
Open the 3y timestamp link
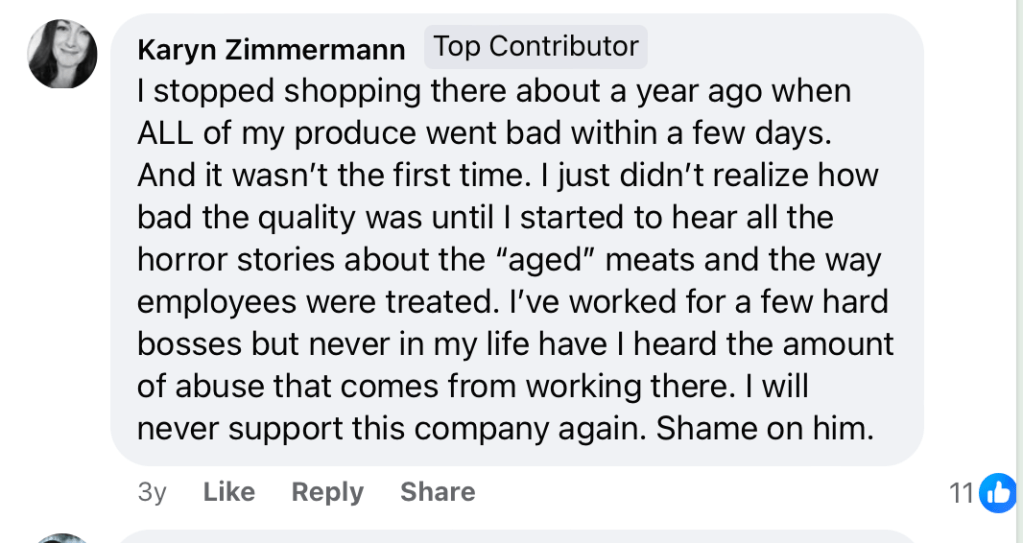click(152, 492)
